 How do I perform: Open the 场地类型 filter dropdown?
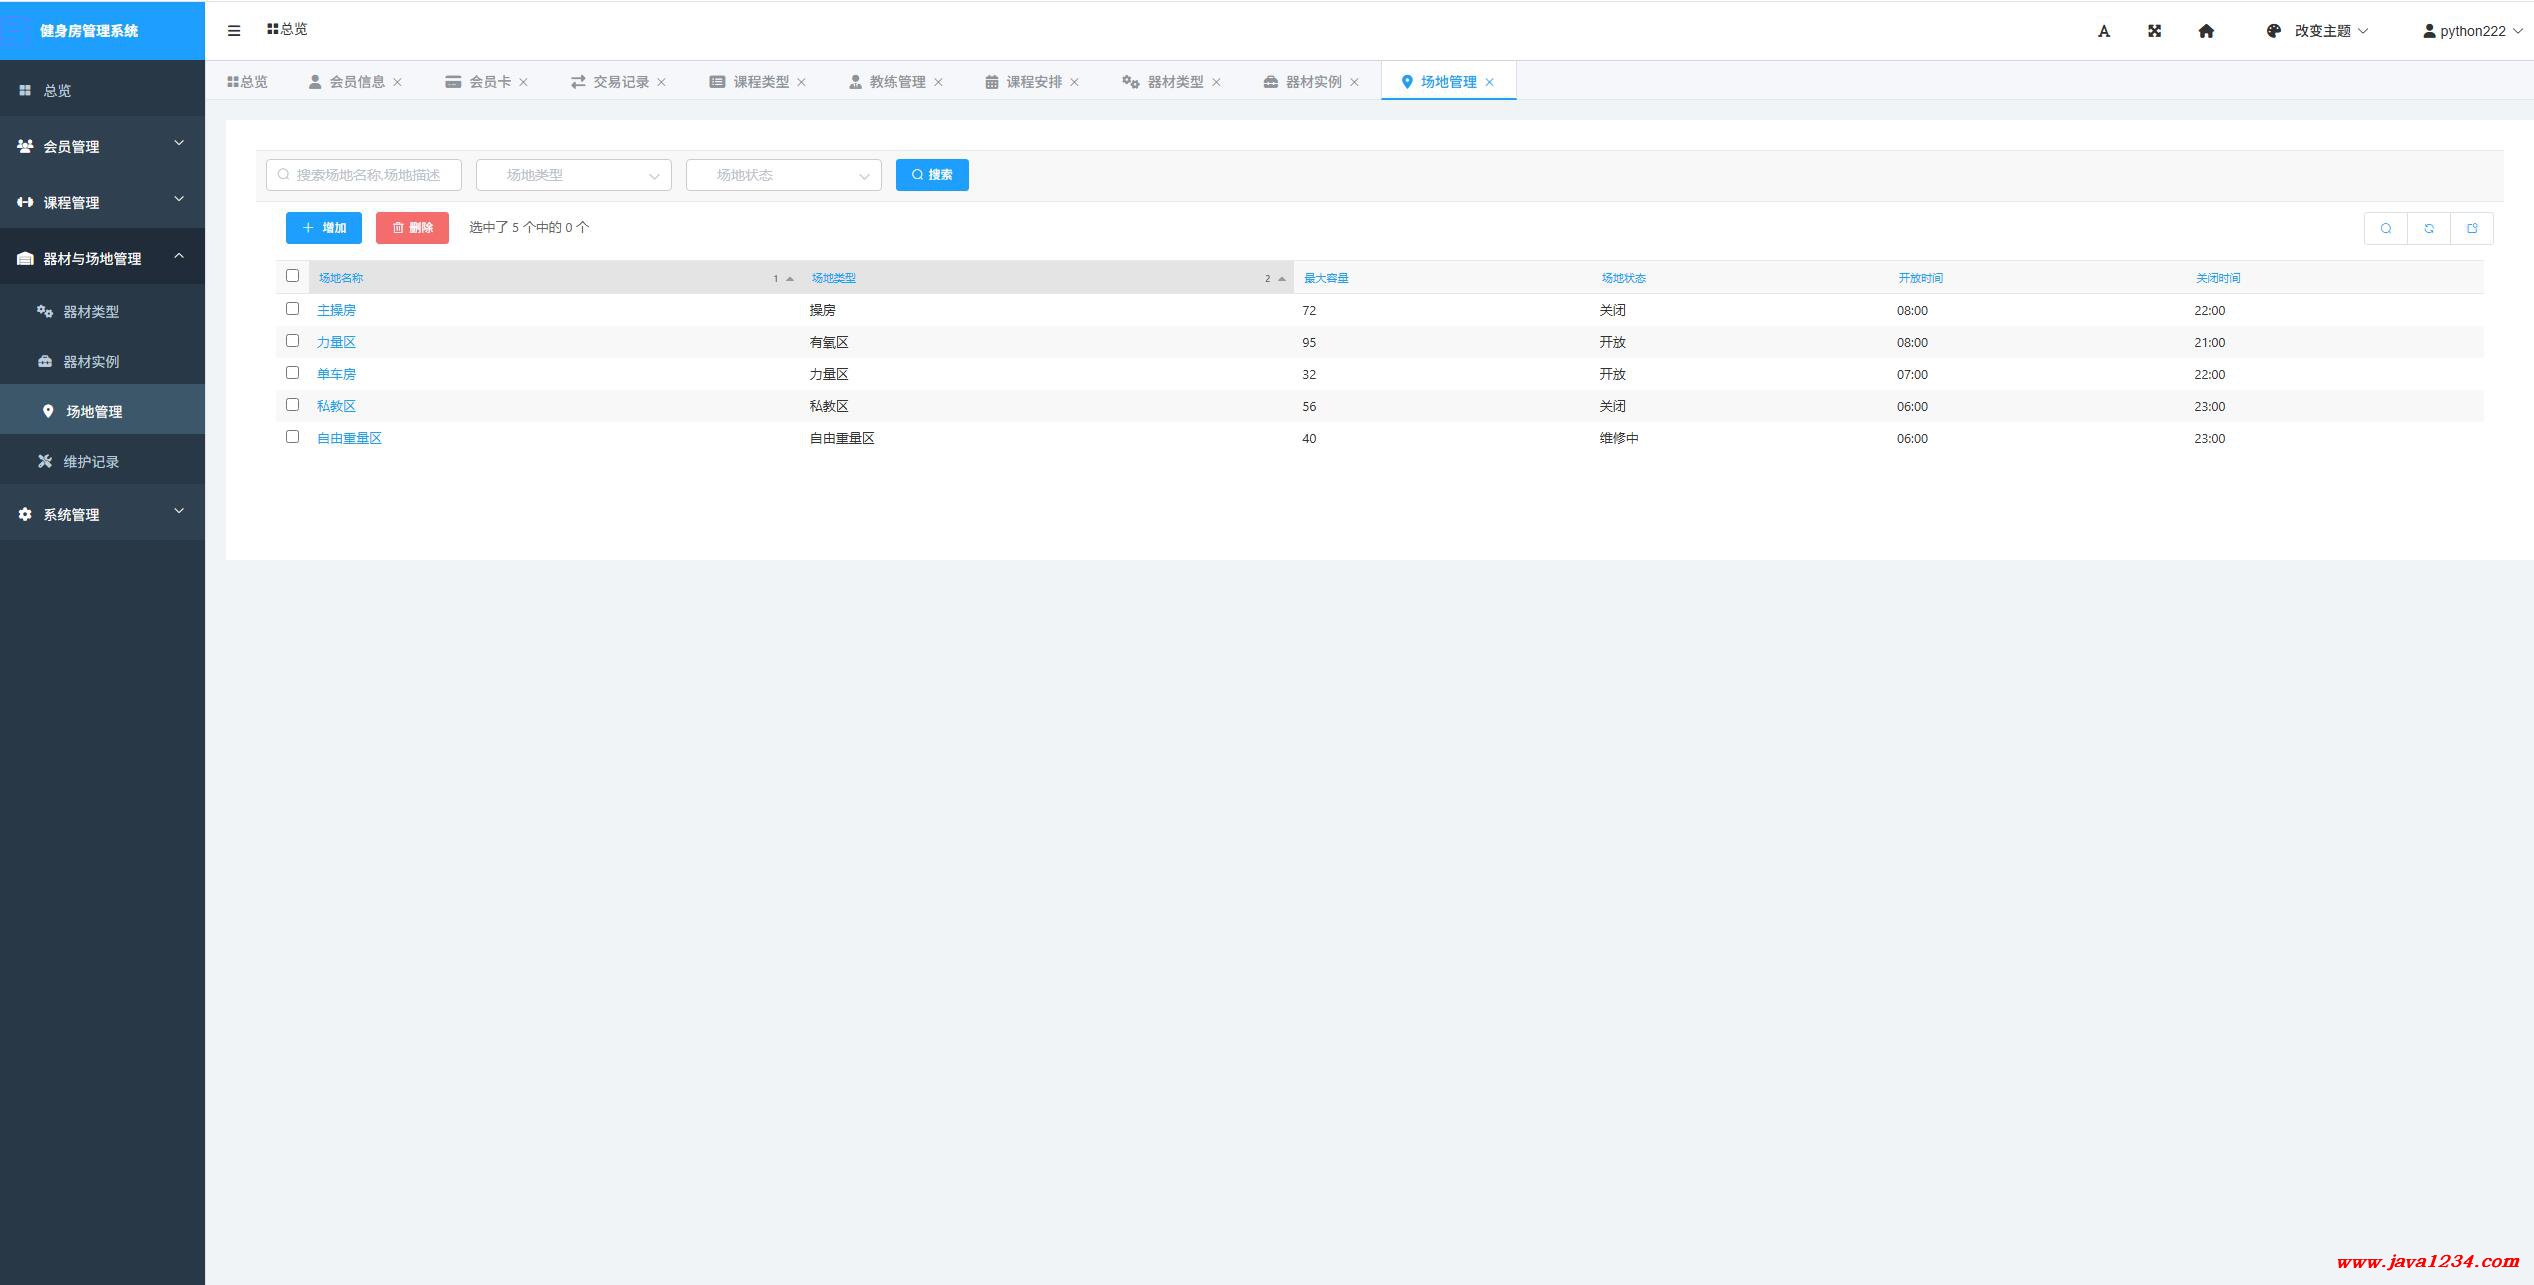573,175
